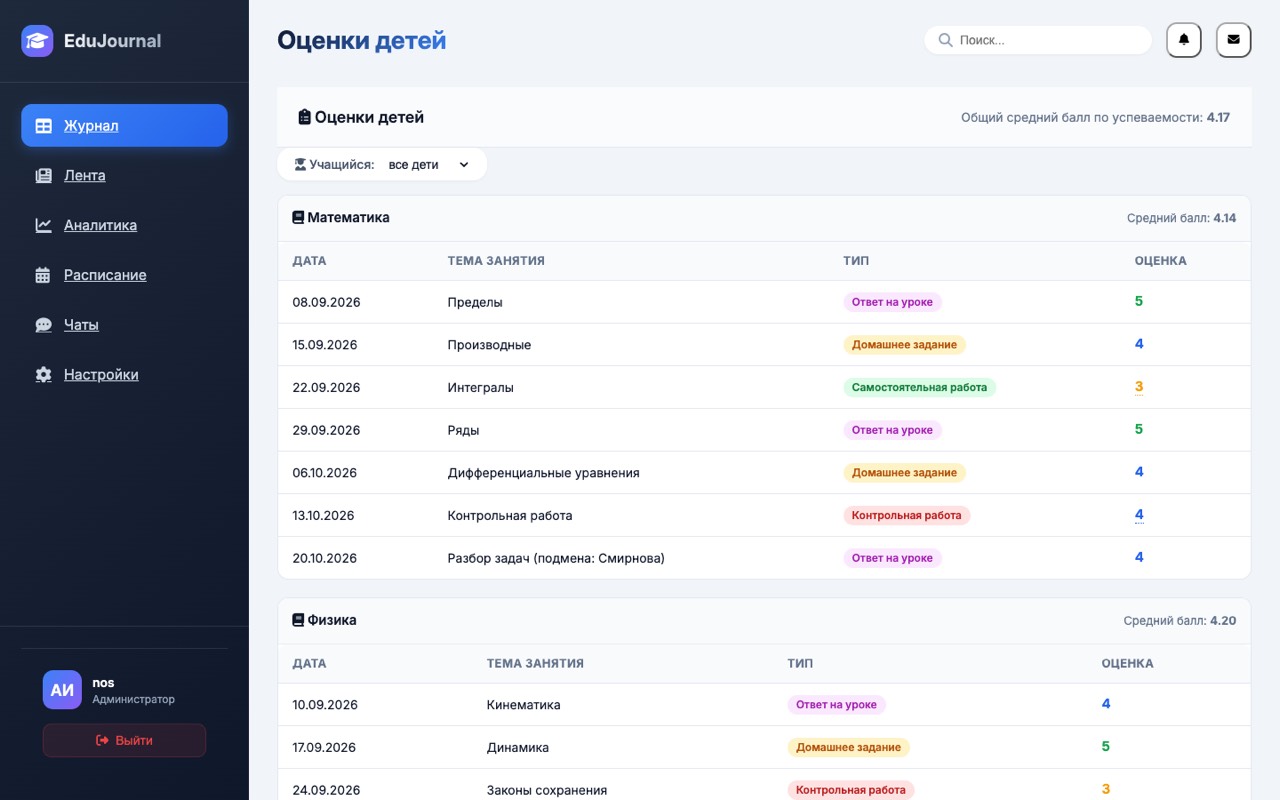Click the Журнал table icon in sidebar
1280x800 pixels.
point(43,126)
